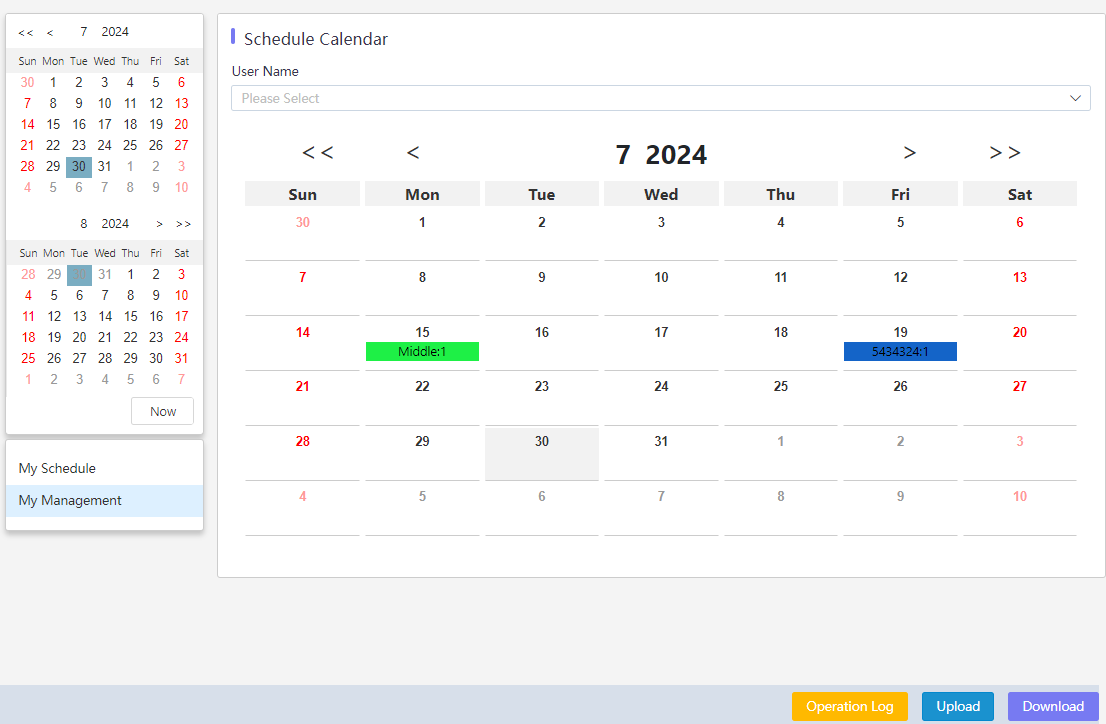Click previous-month arrow in July mini calendar
Viewport: 1106px width, 724px height.
coord(50,32)
